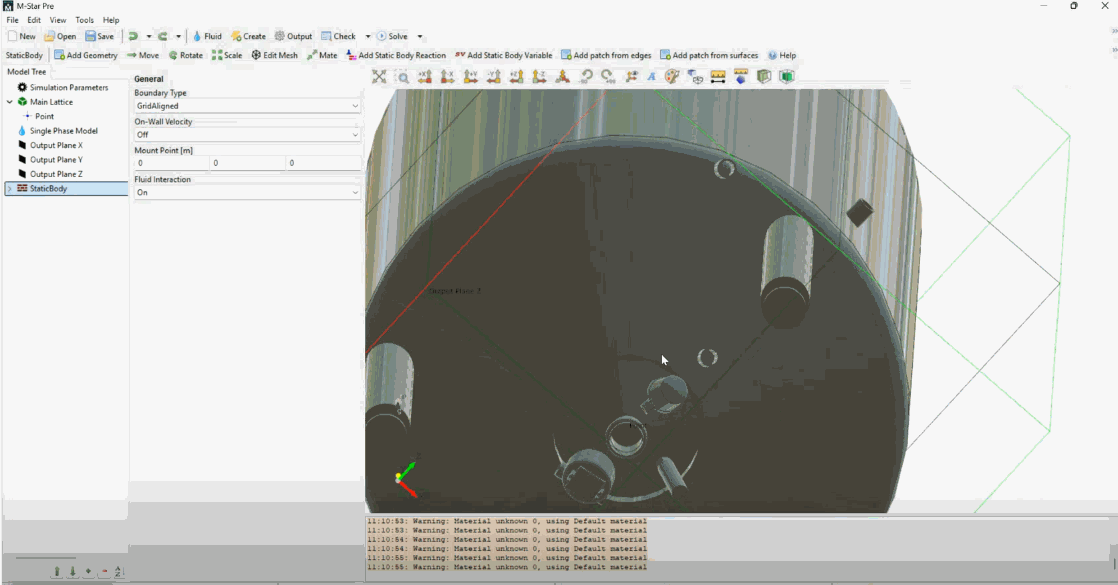Click Add patch from surfaces
This screenshot has height=585, width=1118.
point(709,56)
